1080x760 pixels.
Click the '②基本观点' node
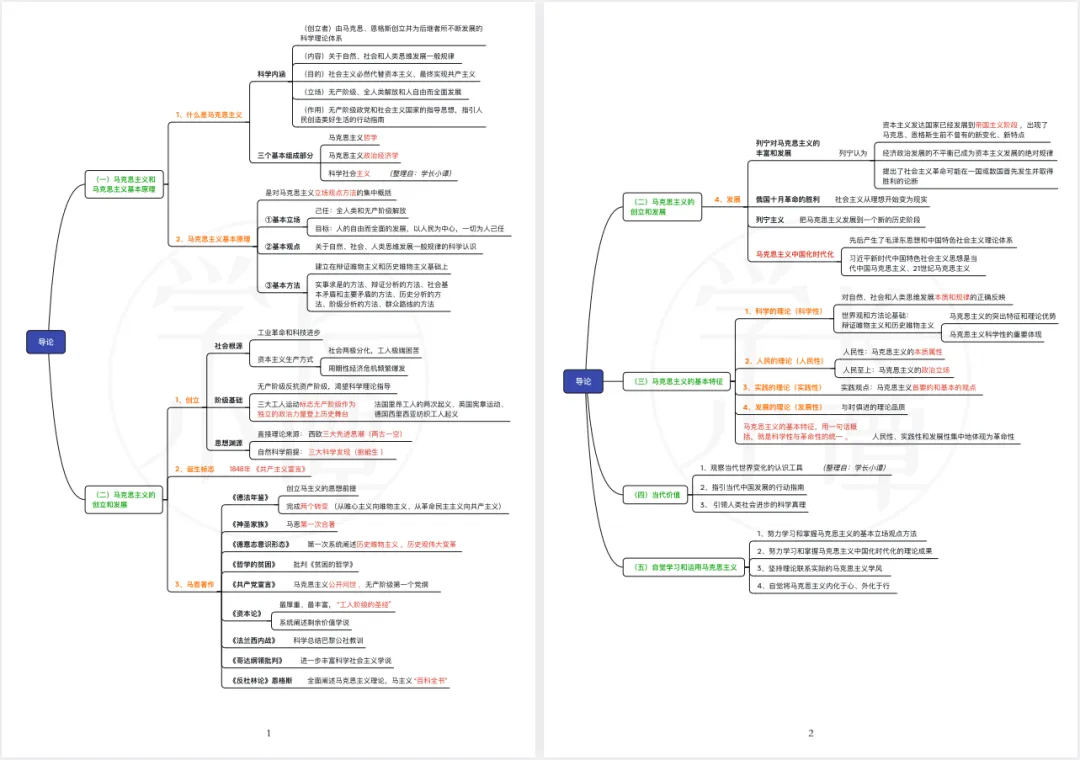pos(282,246)
